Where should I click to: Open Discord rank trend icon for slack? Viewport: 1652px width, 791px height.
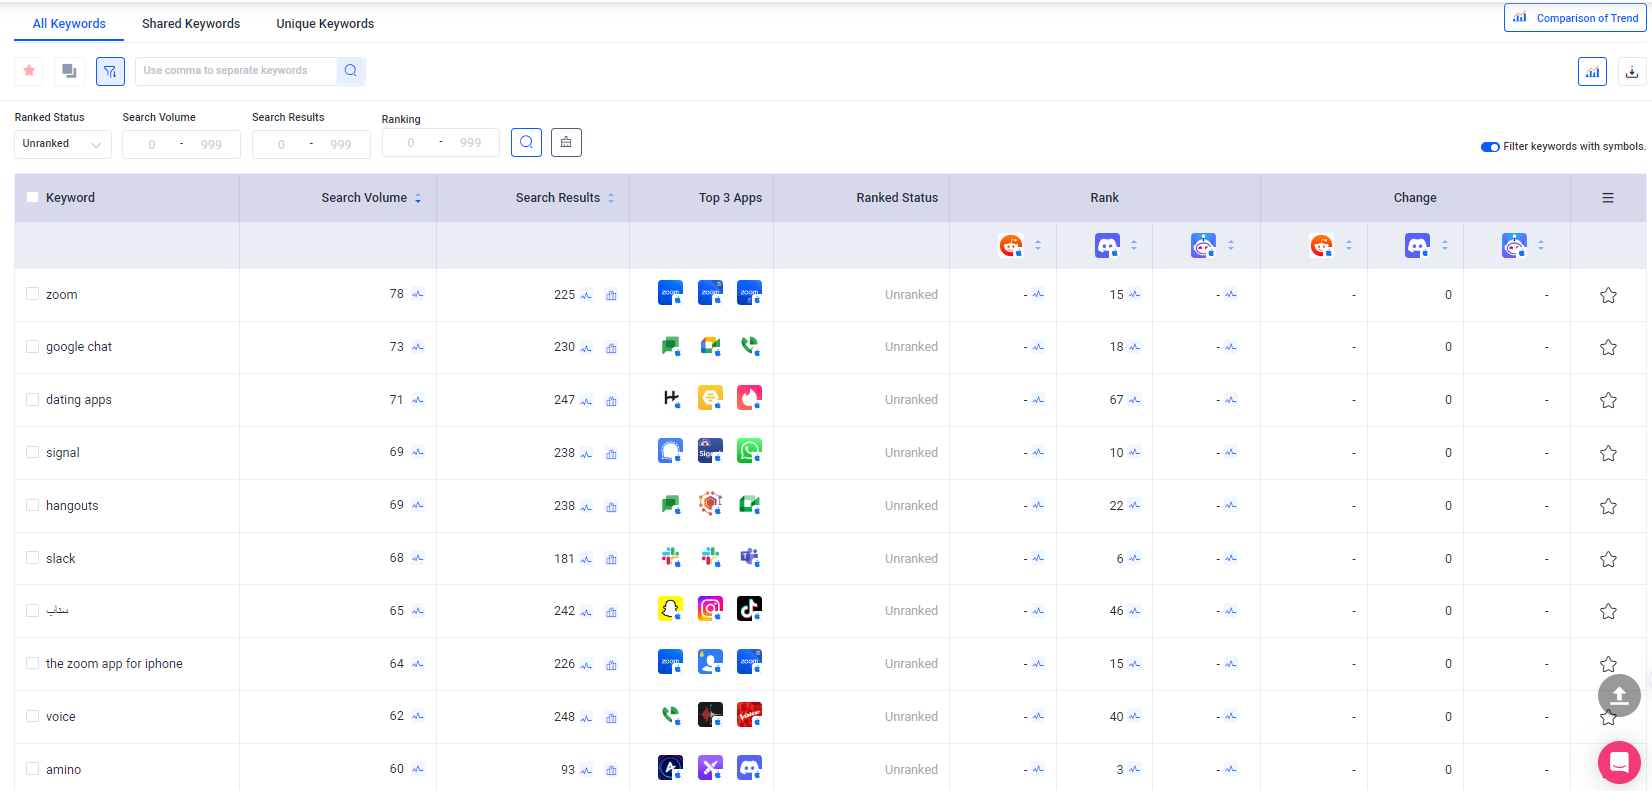pos(1134,559)
